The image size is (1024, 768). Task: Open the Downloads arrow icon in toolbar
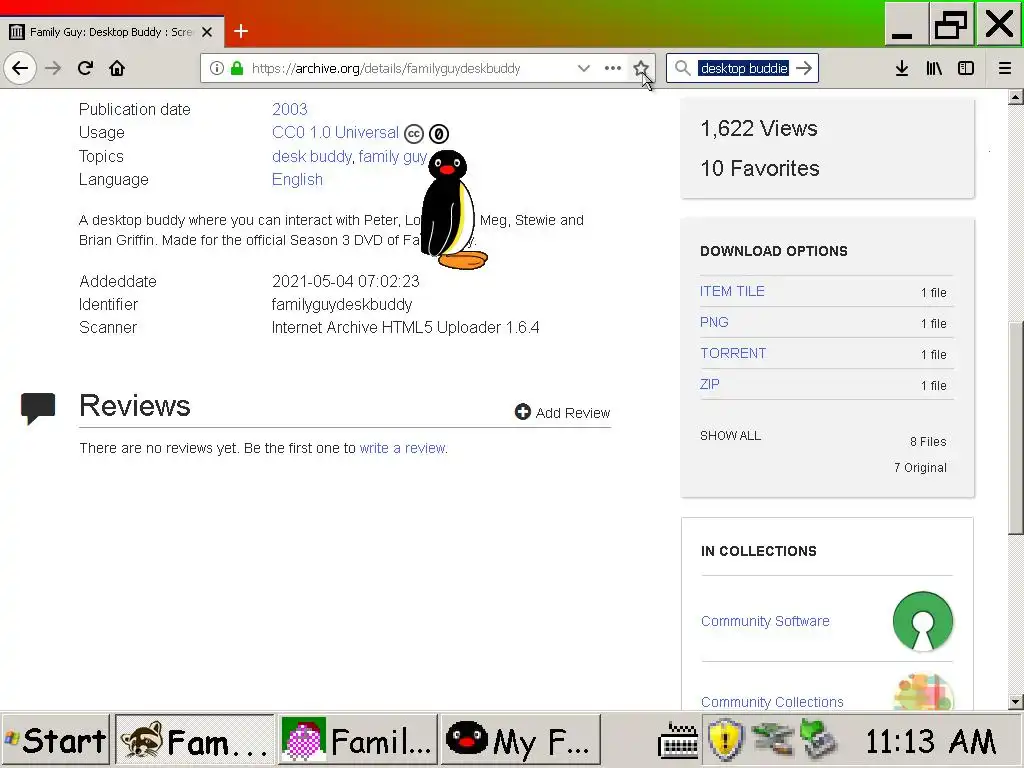[902, 68]
